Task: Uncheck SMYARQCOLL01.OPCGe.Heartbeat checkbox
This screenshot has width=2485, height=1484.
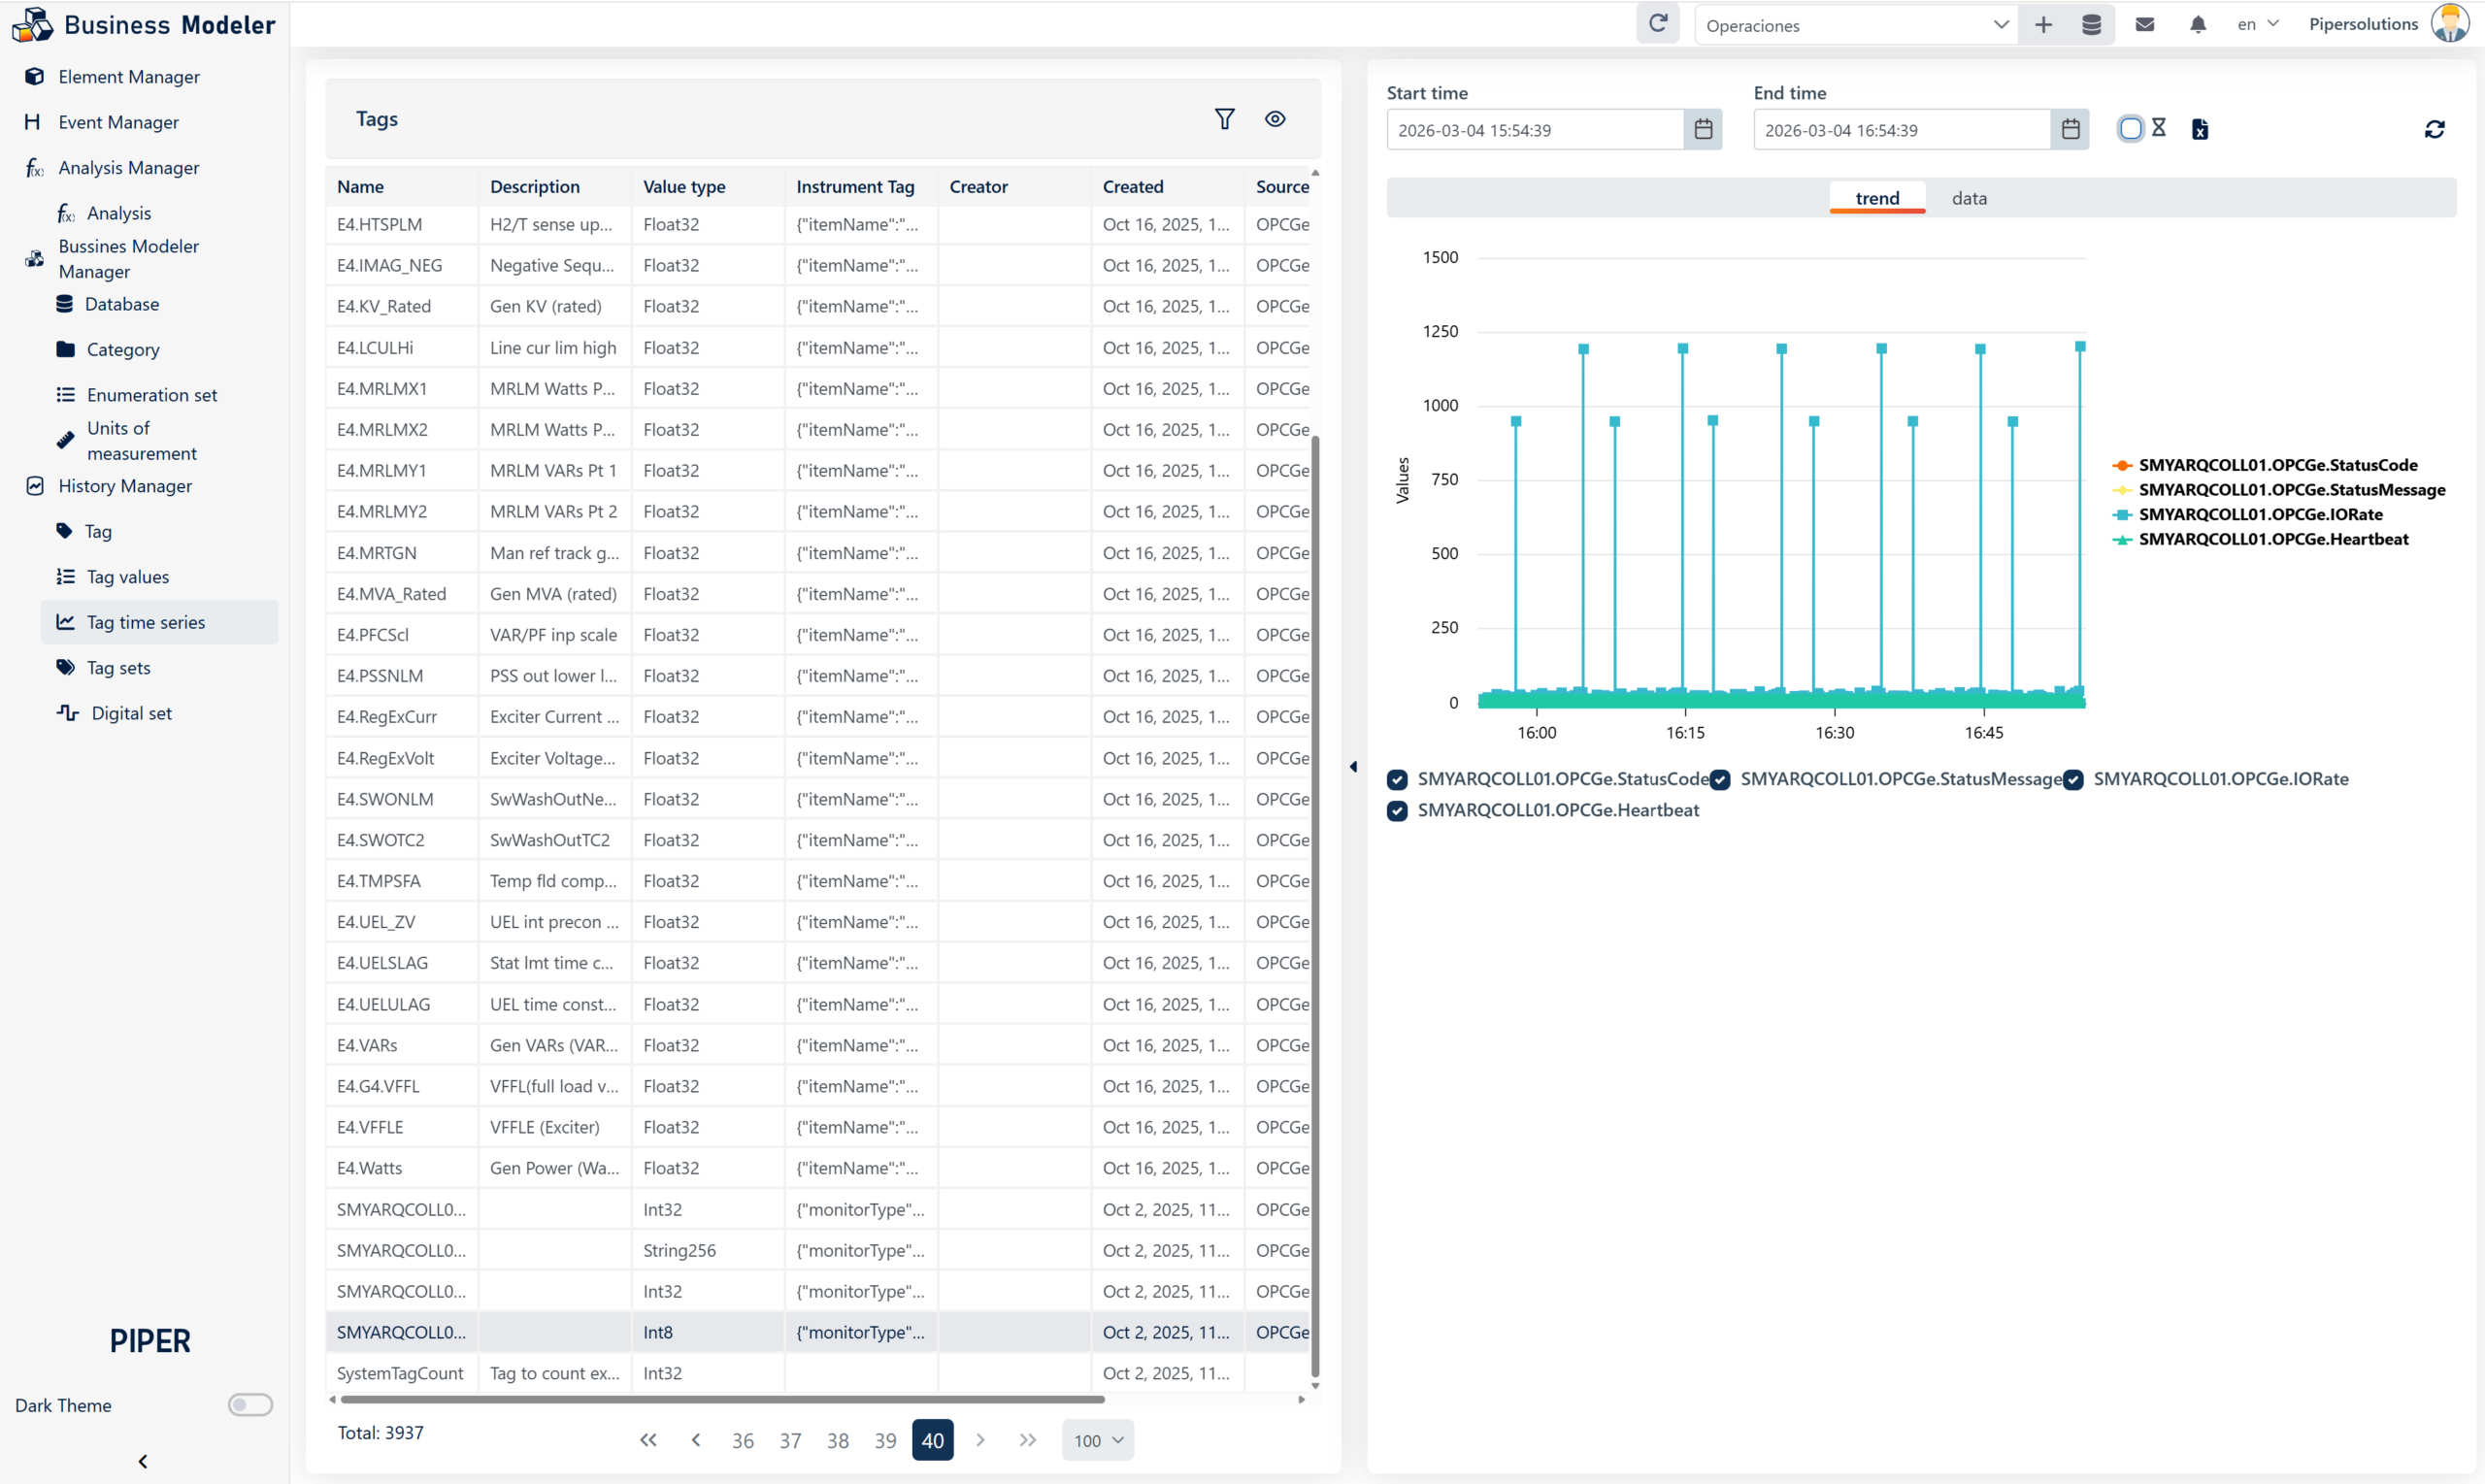Action: [x=1397, y=811]
